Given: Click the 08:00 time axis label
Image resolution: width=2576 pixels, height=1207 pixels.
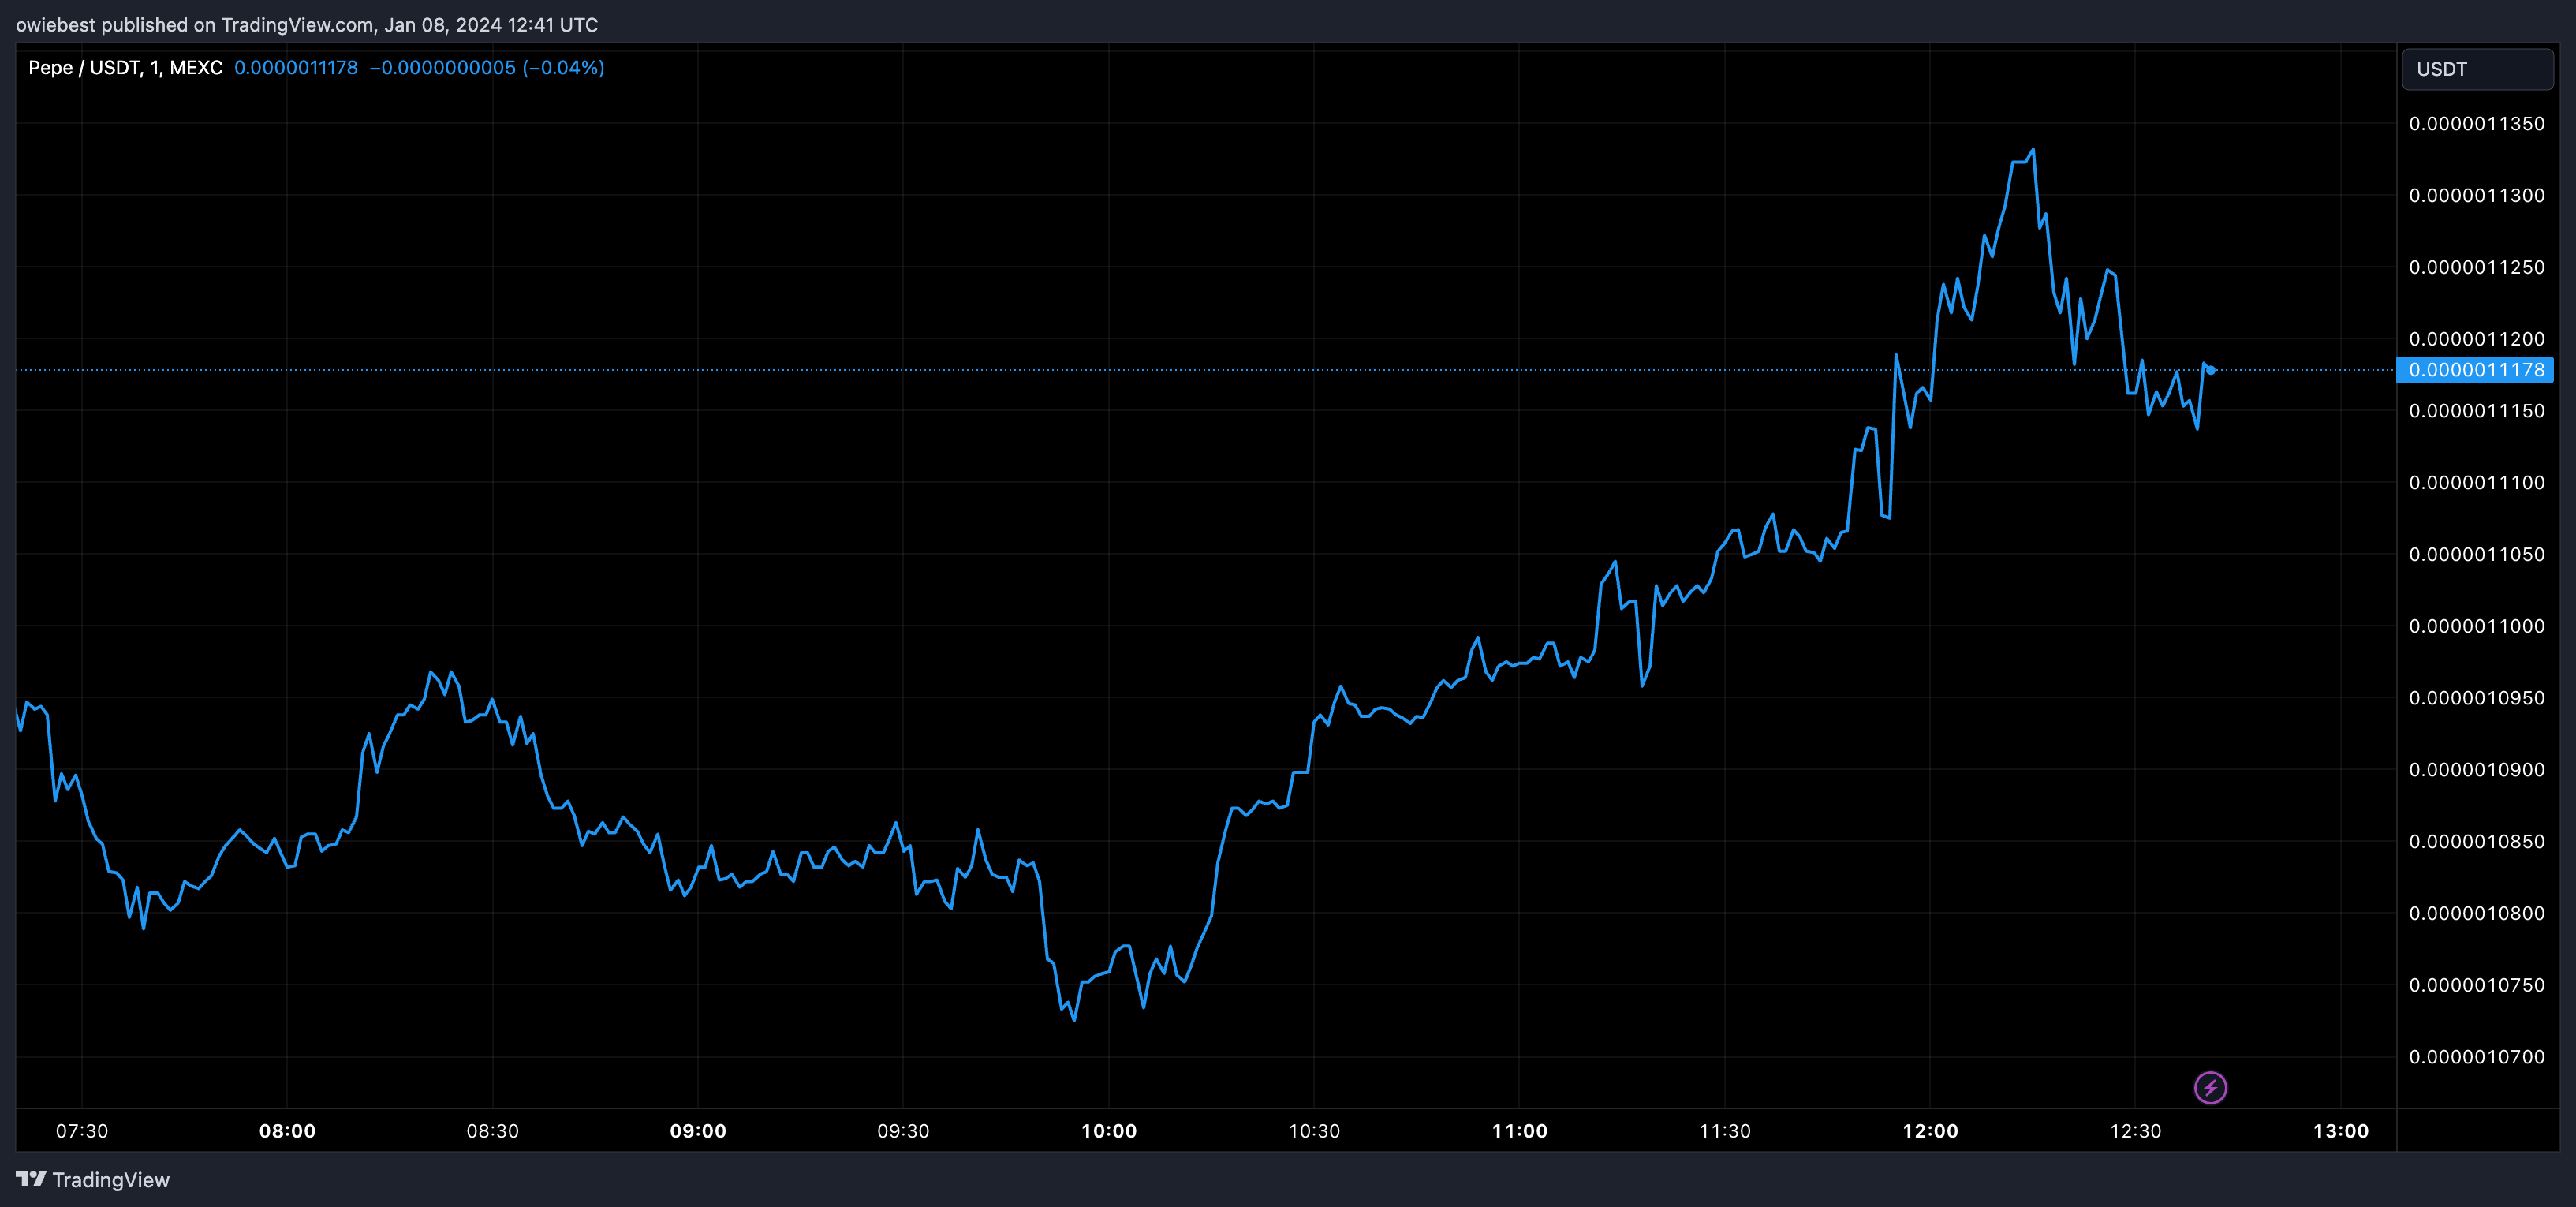Looking at the screenshot, I should tap(287, 1131).
